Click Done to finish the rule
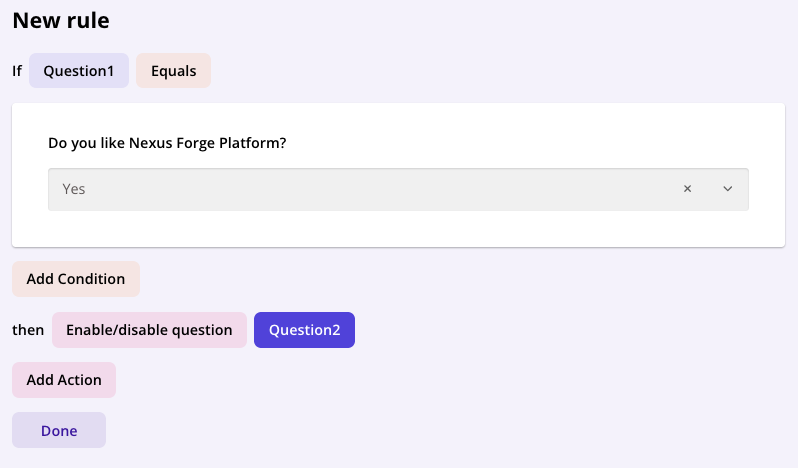This screenshot has width=798, height=468. (x=59, y=430)
